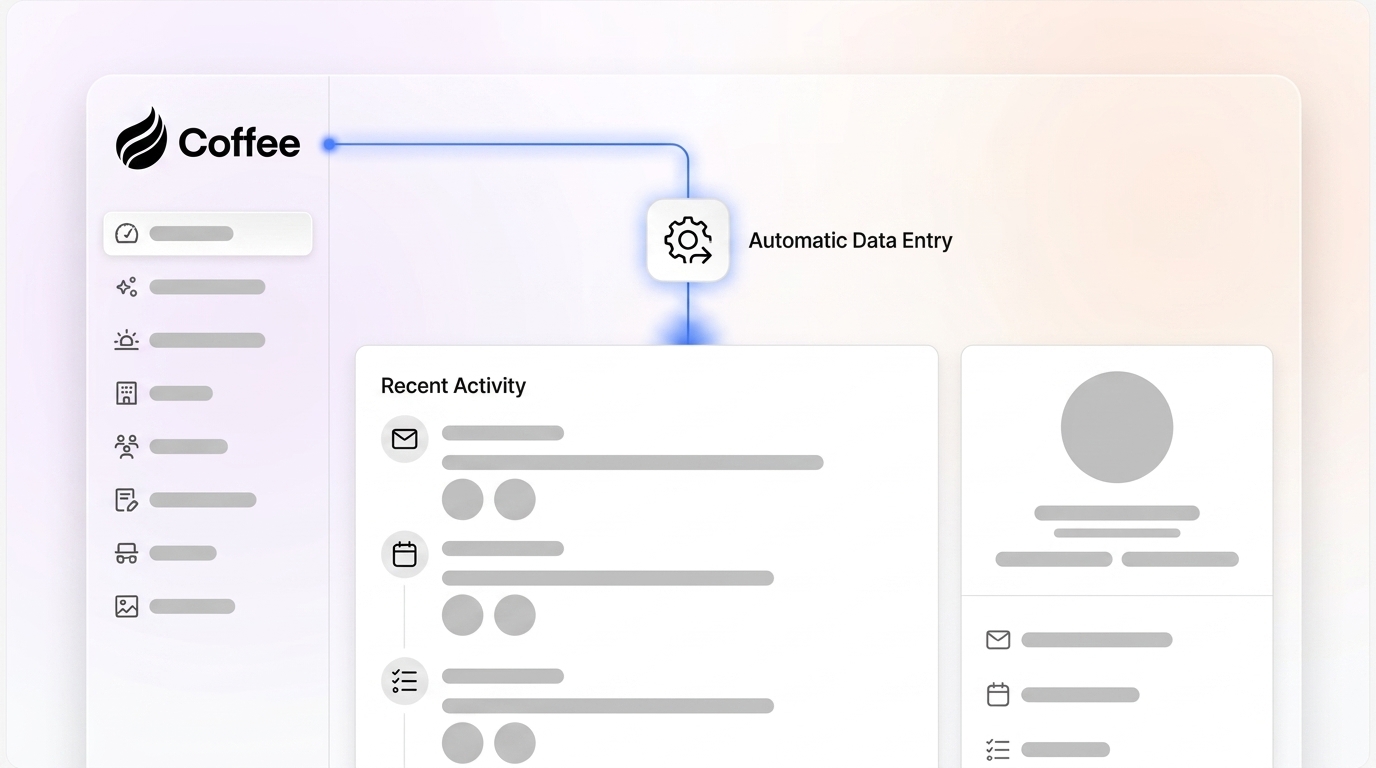1376x768 pixels.
Task: Open the profile avatar on the right card
Action: 1116,426
